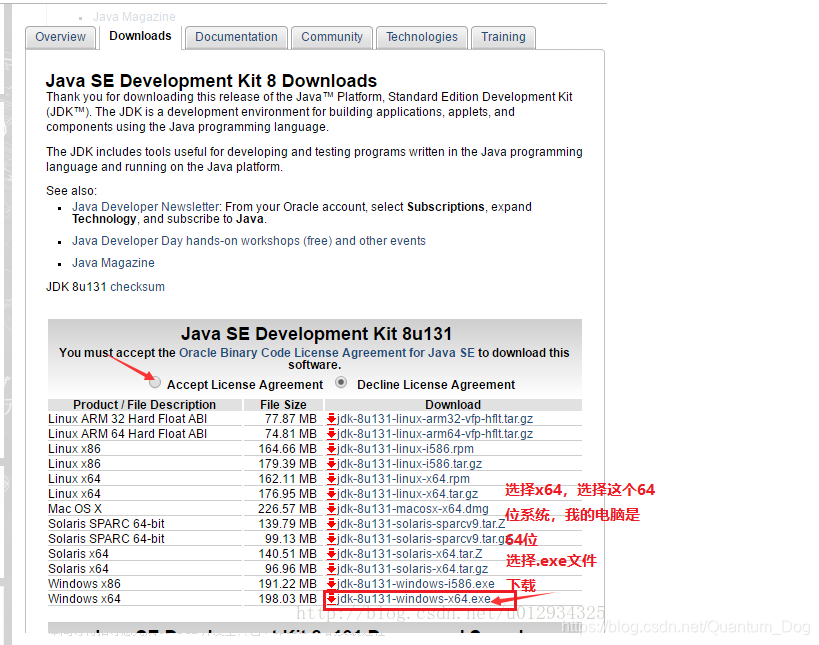The image size is (819, 645).
Task: Download jdk-8u131-solaris-x64.tar.gz link
Action: (x=413, y=569)
